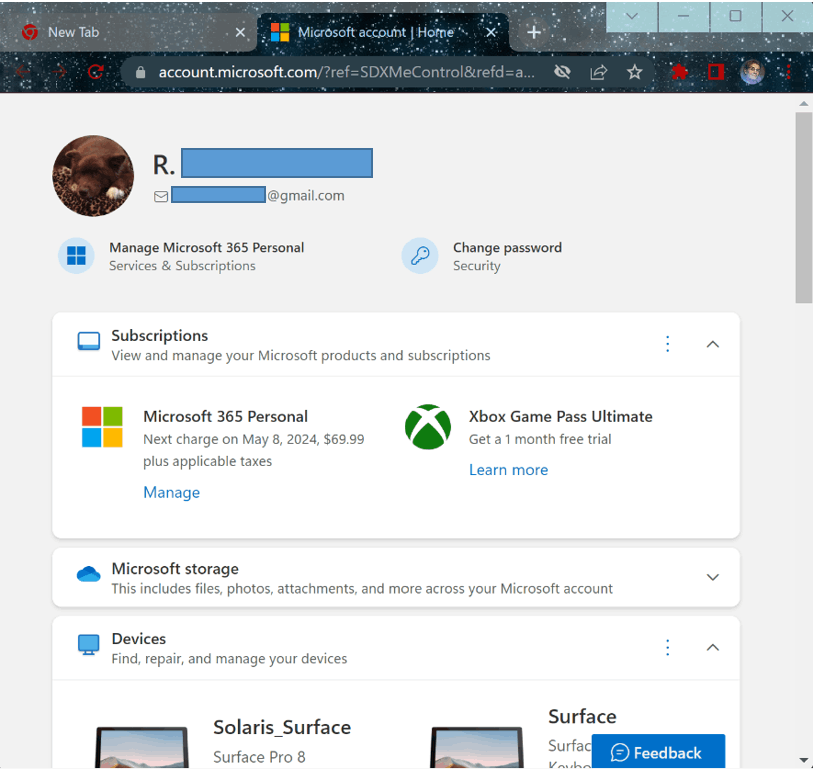Click Learn more for Xbox Game Pass
The width and height of the screenshot is (817, 771).
(508, 470)
